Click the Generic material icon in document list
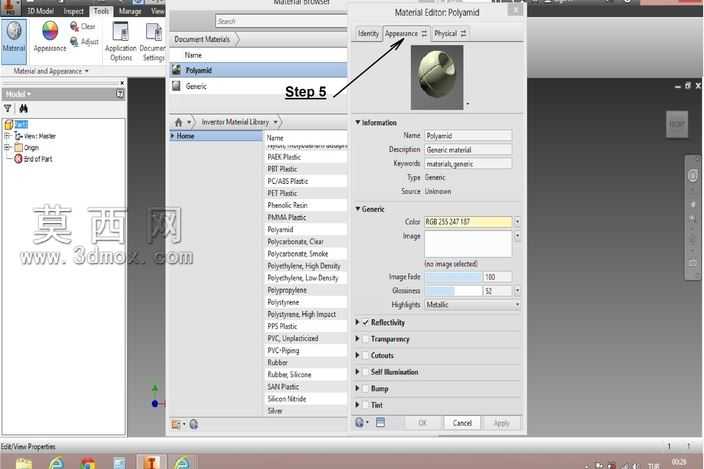 click(176, 86)
